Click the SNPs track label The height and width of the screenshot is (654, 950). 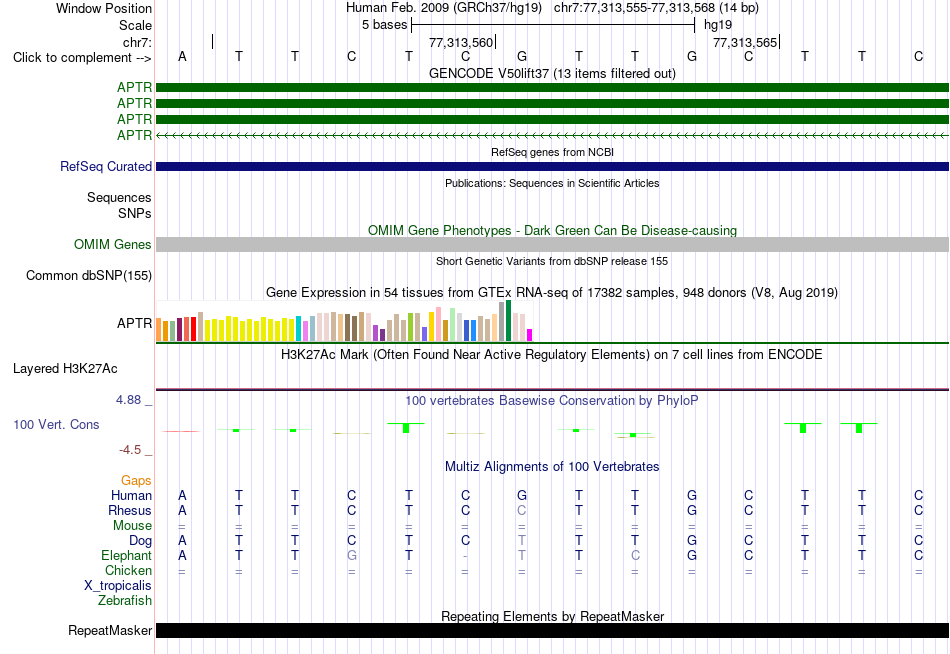coord(135,213)
